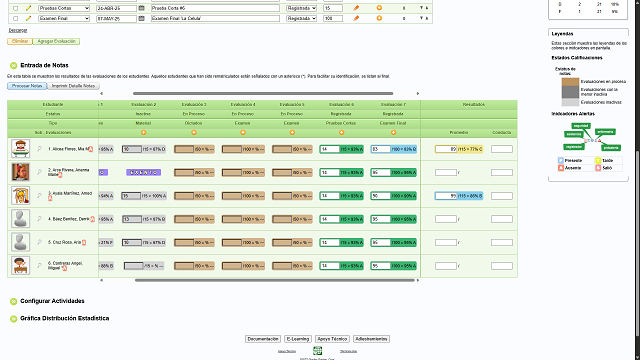Image resolution: width=640 pixels, height=360 pixels.
Task: Click the Agregar Evaluación button
Action: tap(56, 41)
